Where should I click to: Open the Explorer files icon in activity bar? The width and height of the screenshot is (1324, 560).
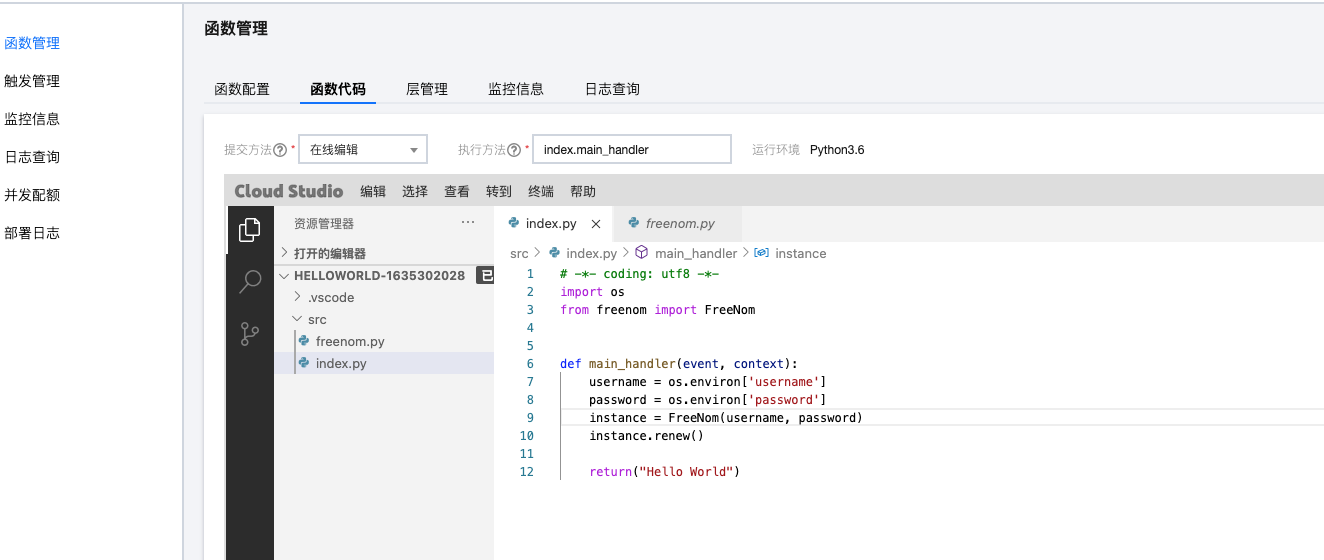pos(250,231)
